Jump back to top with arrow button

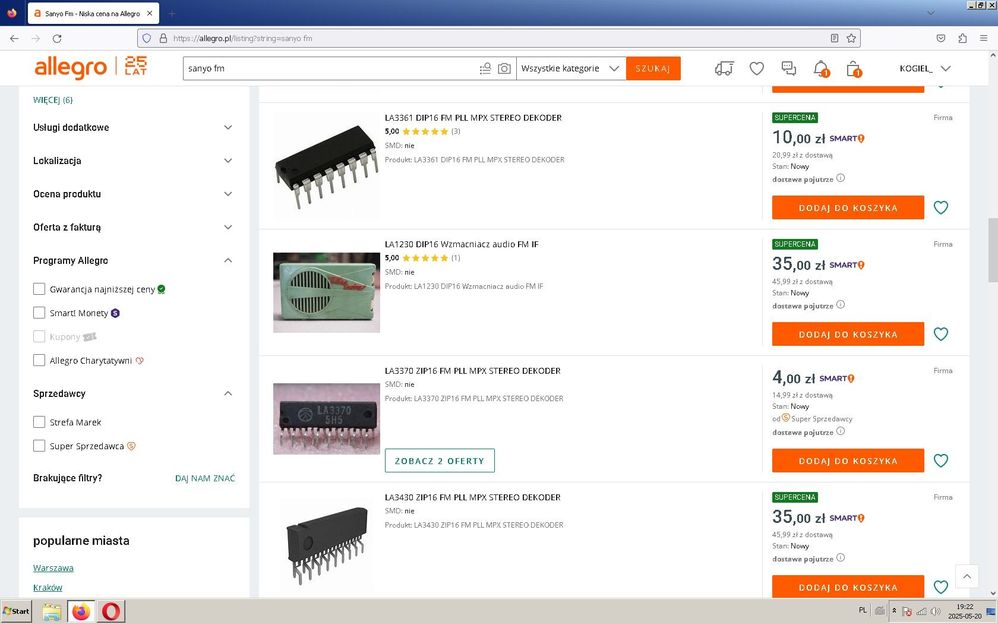coord(967,576)
